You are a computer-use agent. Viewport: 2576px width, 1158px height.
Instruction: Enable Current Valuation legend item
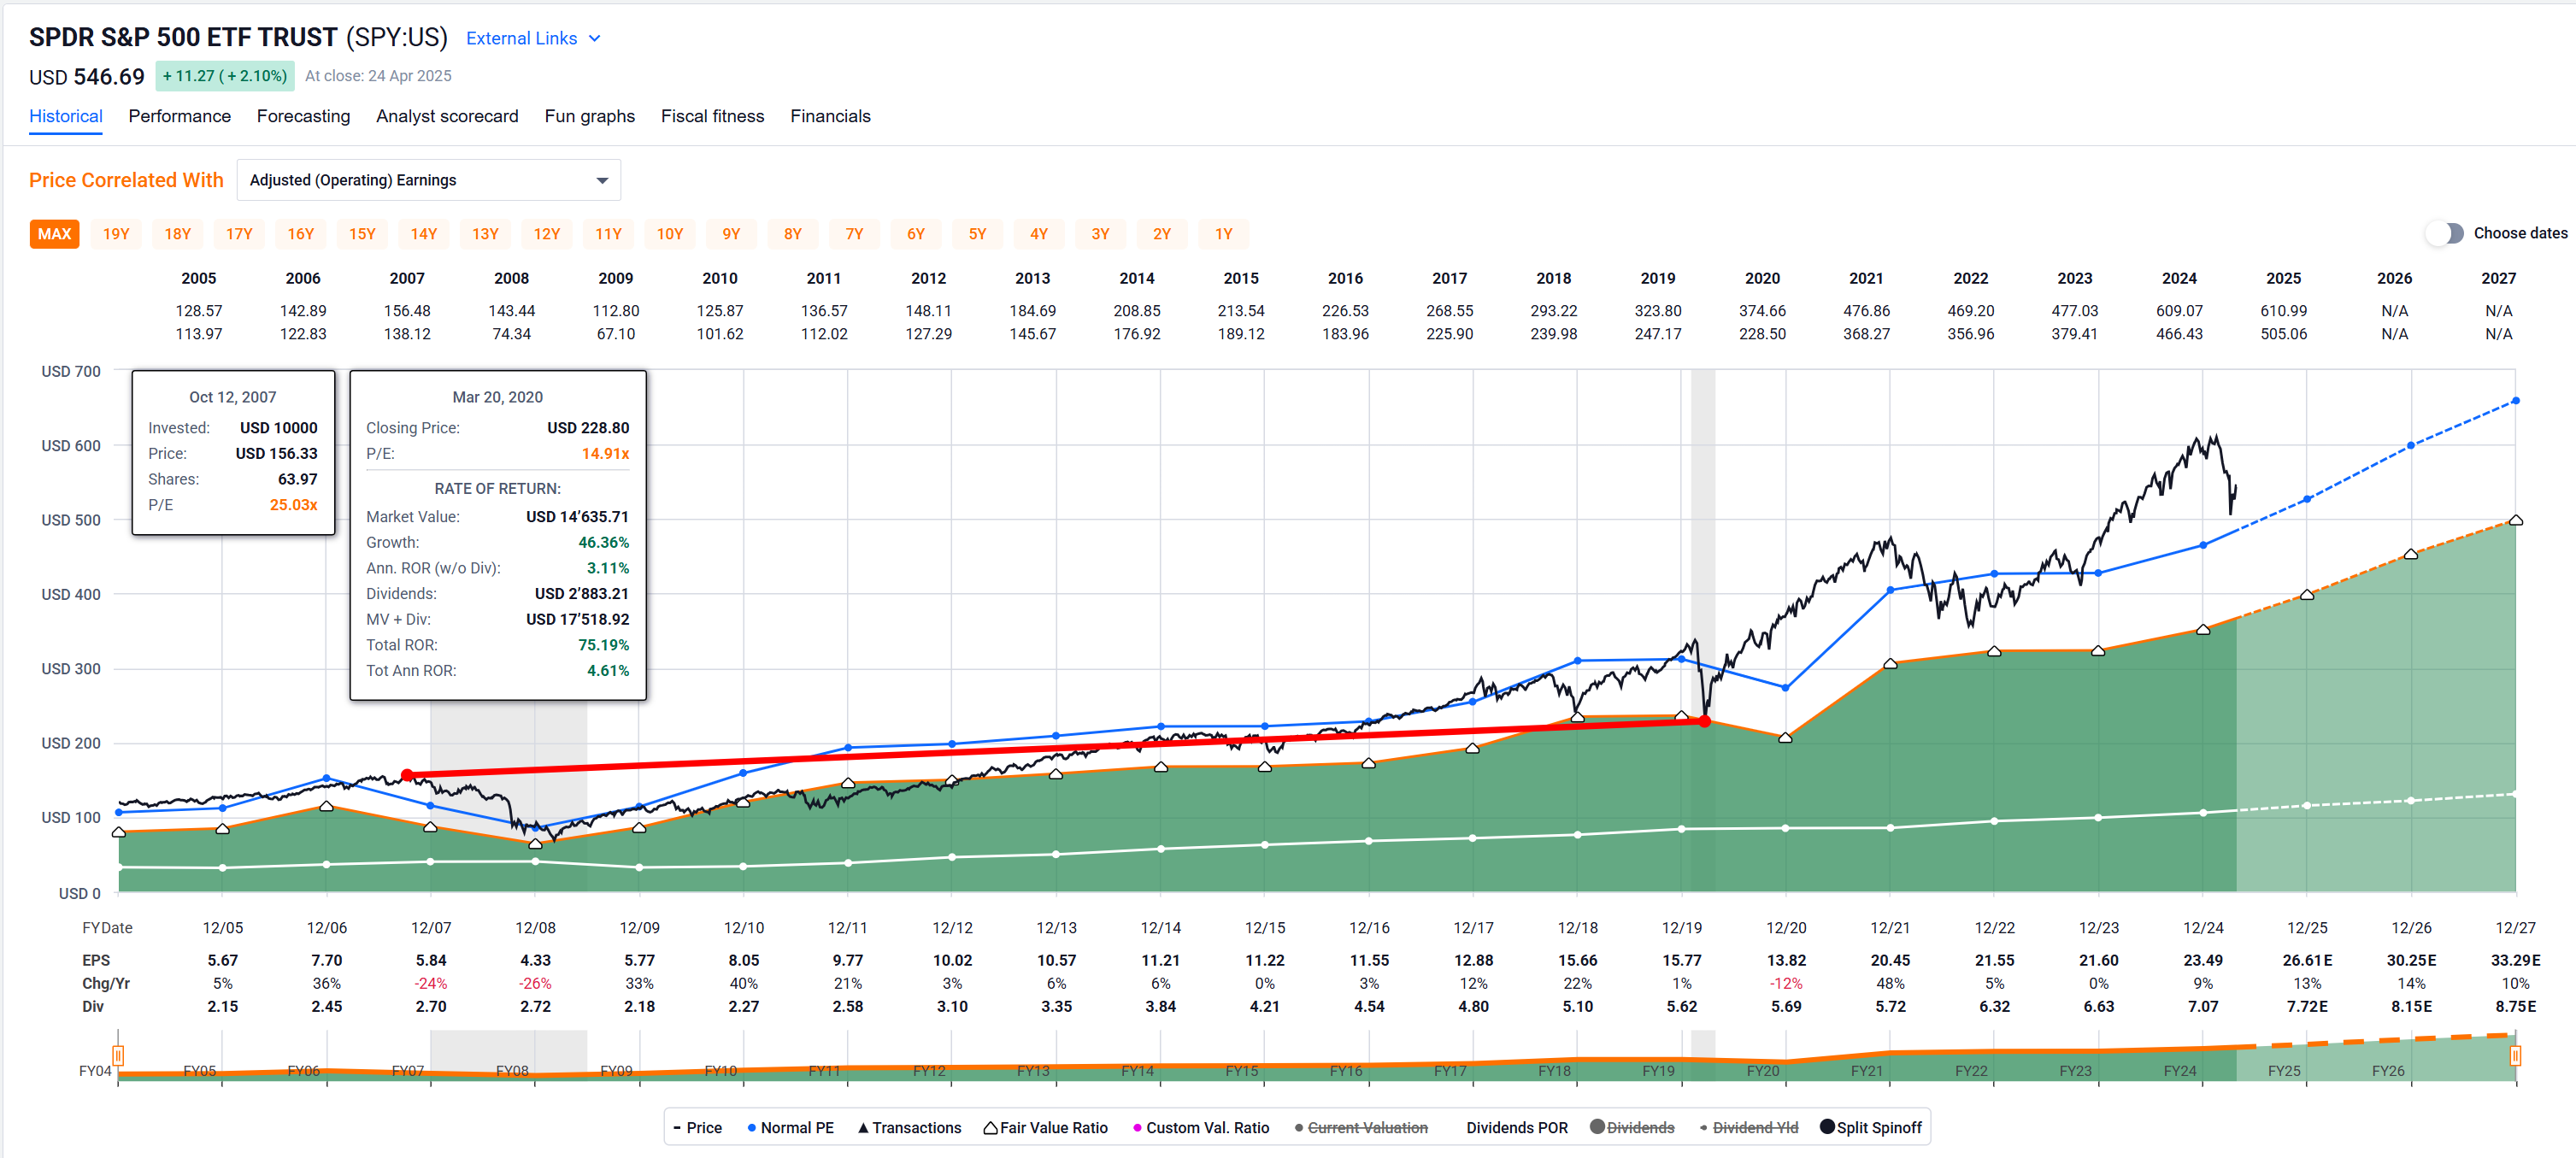(1360, 1127)
